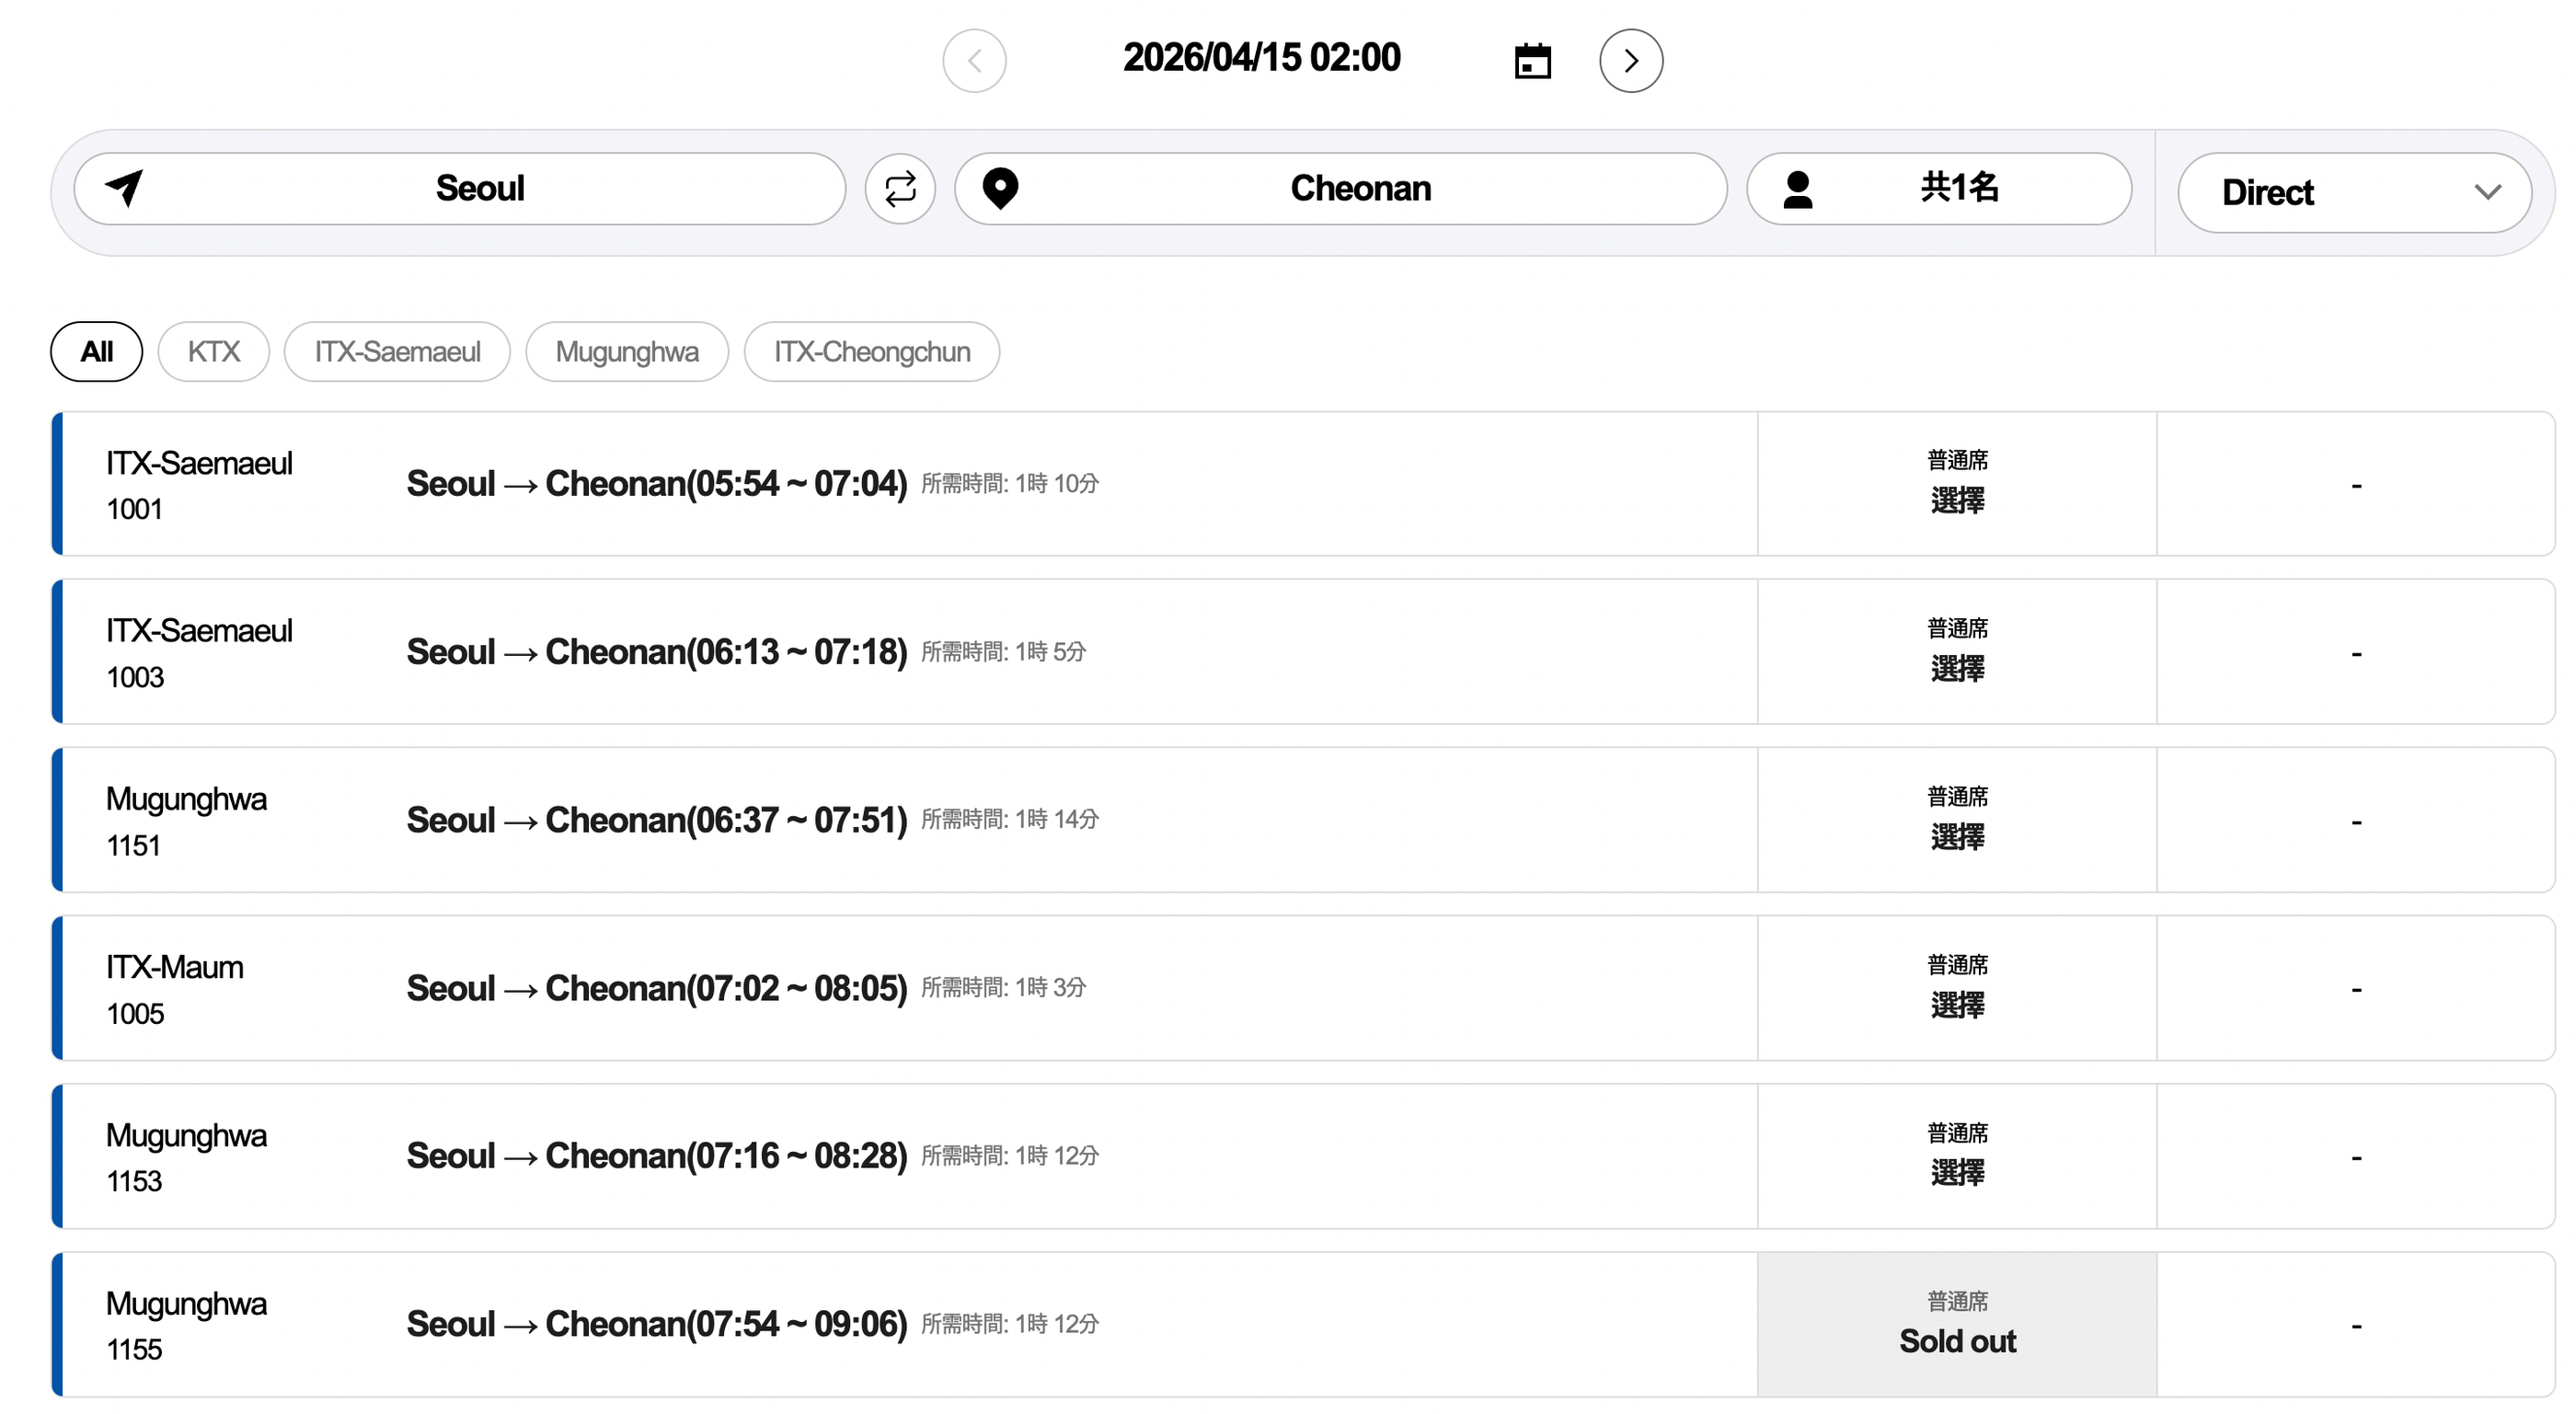Filter by Mugunghwa trains
The width and height of the screenshot is (2576, 1414).
click(x=627, y=352)
